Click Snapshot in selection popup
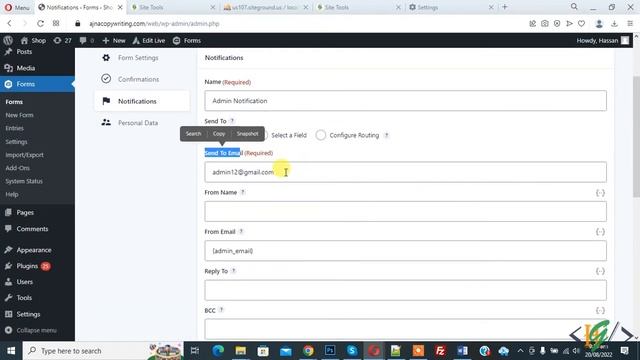This screenshot has height=360, width=640. point(247,133)
